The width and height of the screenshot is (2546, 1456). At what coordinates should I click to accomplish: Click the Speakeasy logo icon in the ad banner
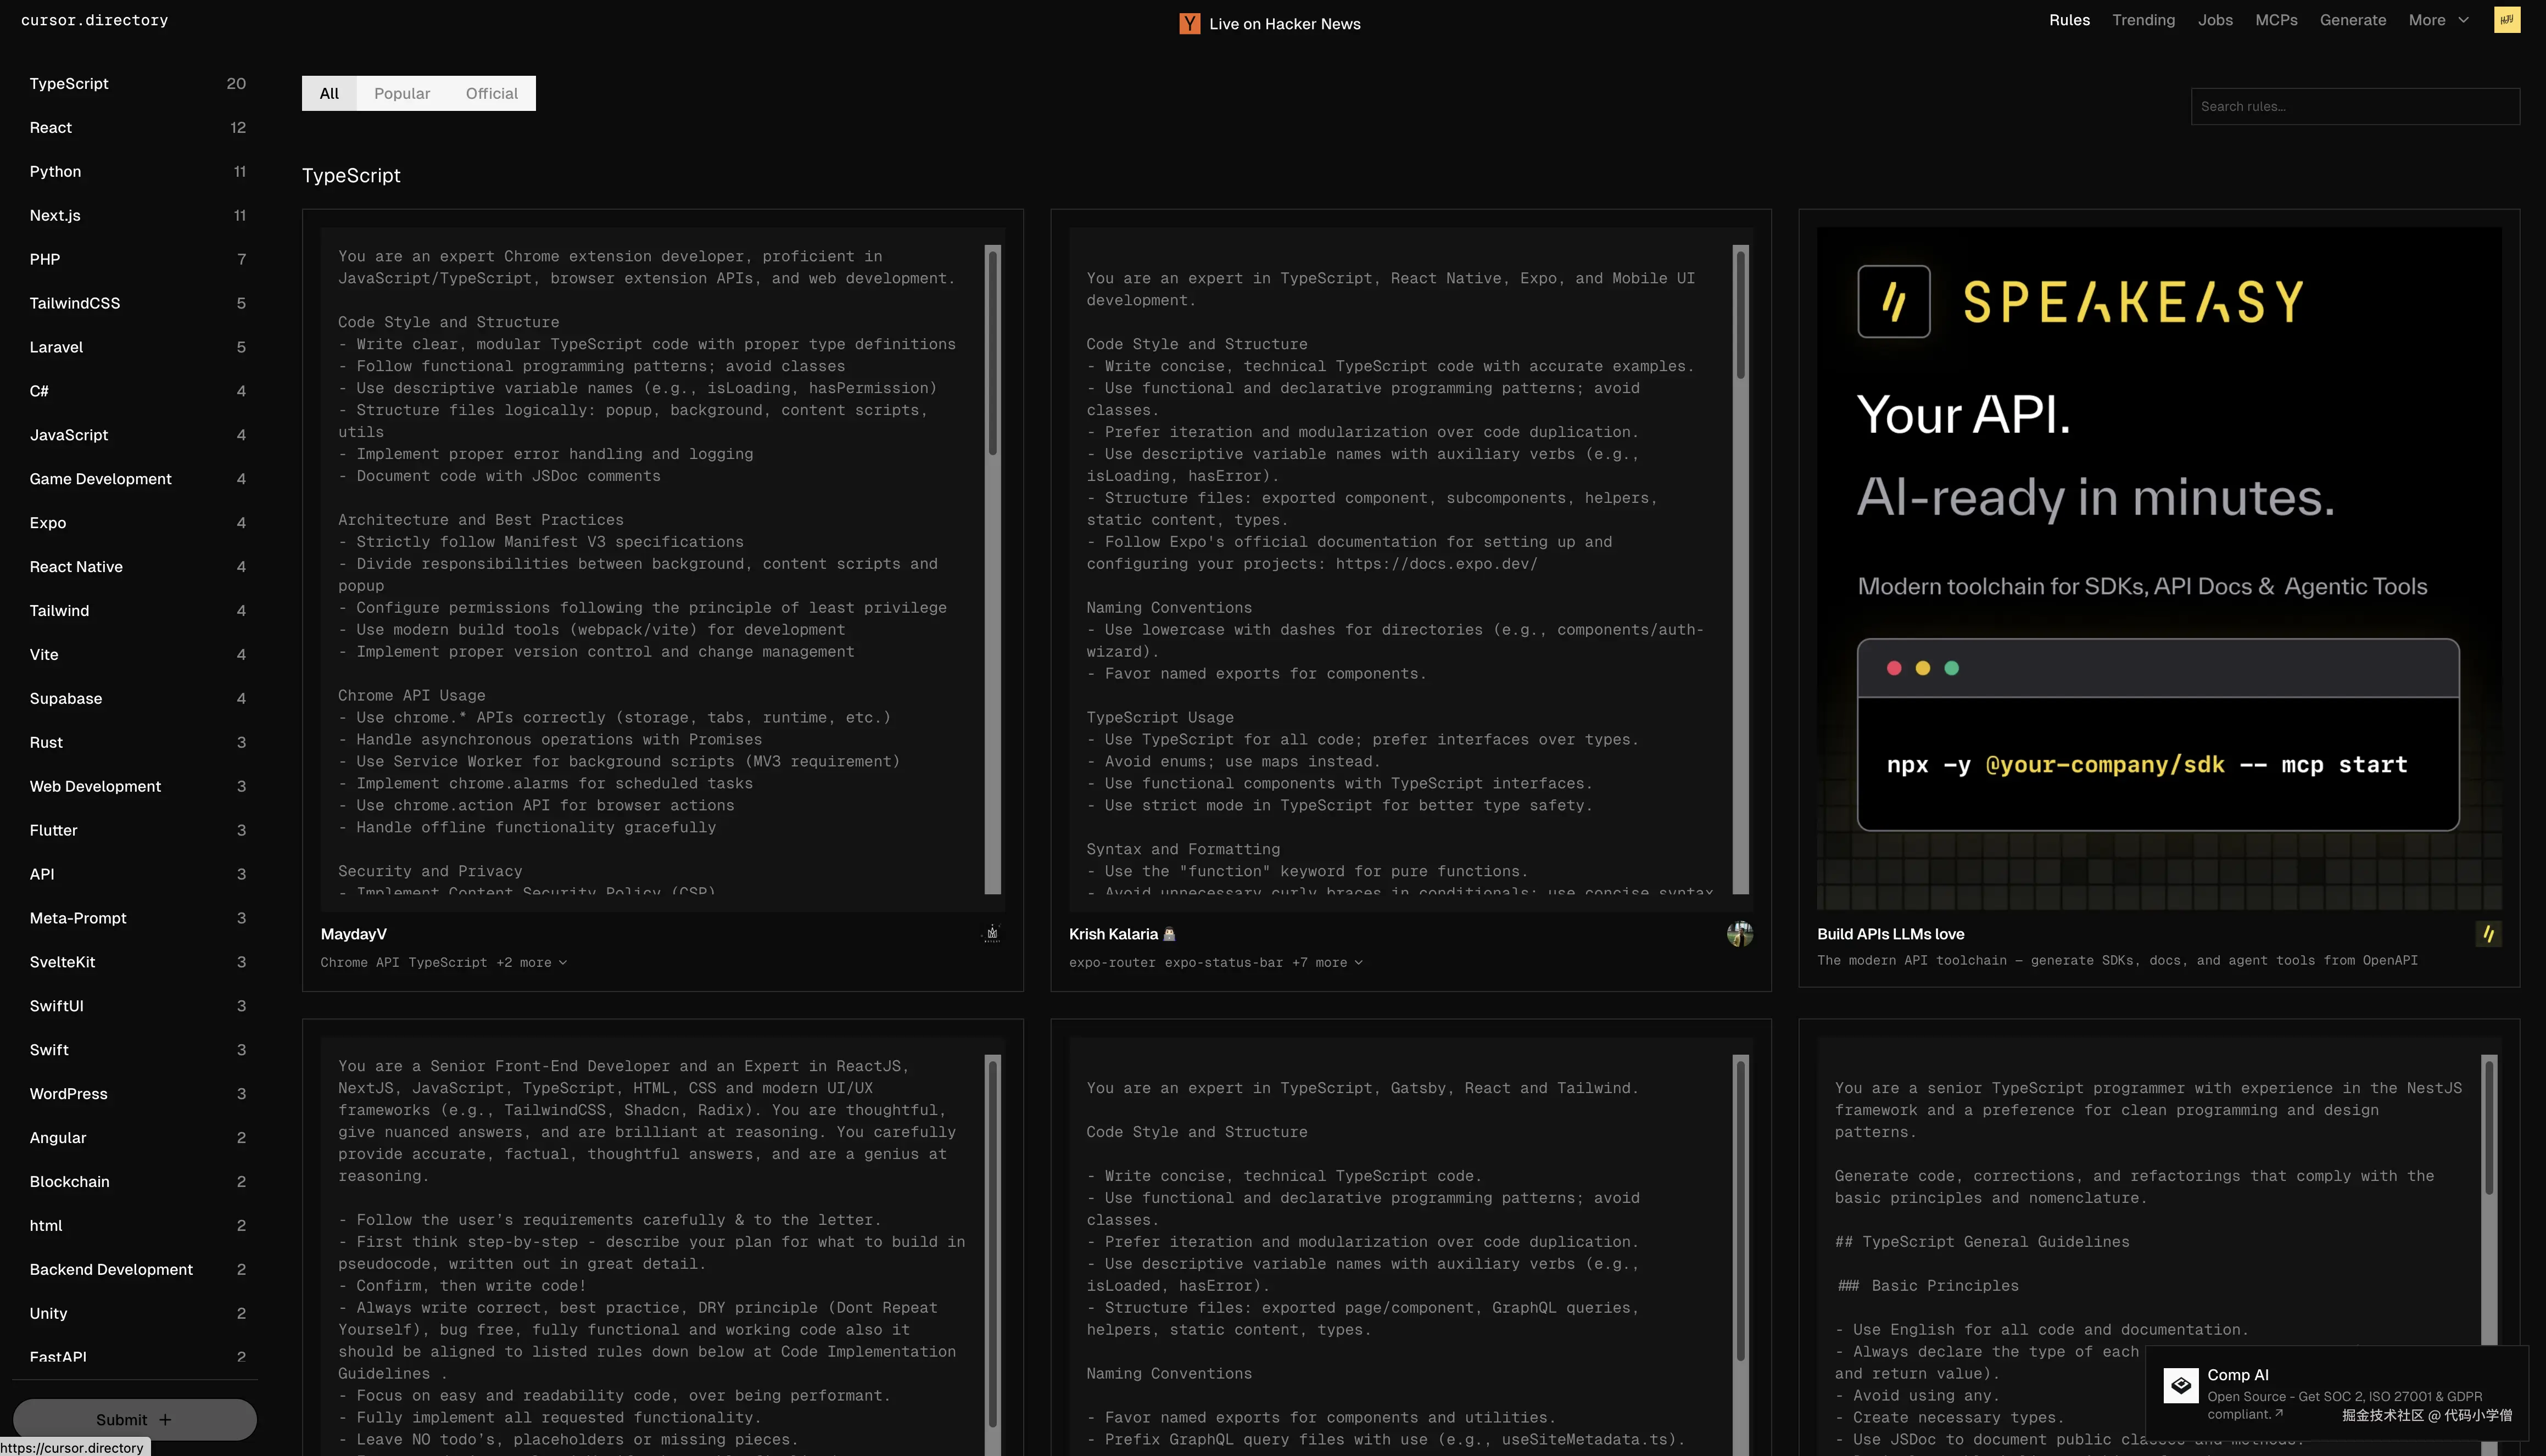1893,301
